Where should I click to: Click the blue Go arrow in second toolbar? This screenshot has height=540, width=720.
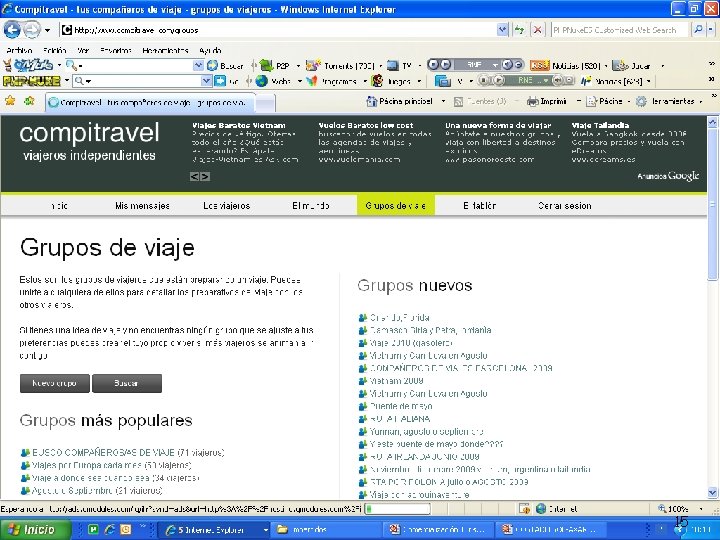[x=220, y=81]
